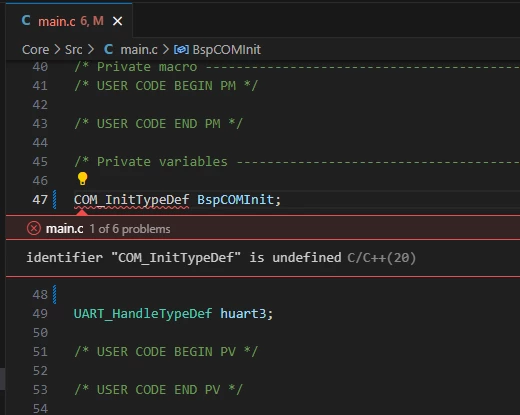The height and width of the screenshot is (415, 520).
Task: Click BspCOMInit variable on line 47
Action: 235,200
